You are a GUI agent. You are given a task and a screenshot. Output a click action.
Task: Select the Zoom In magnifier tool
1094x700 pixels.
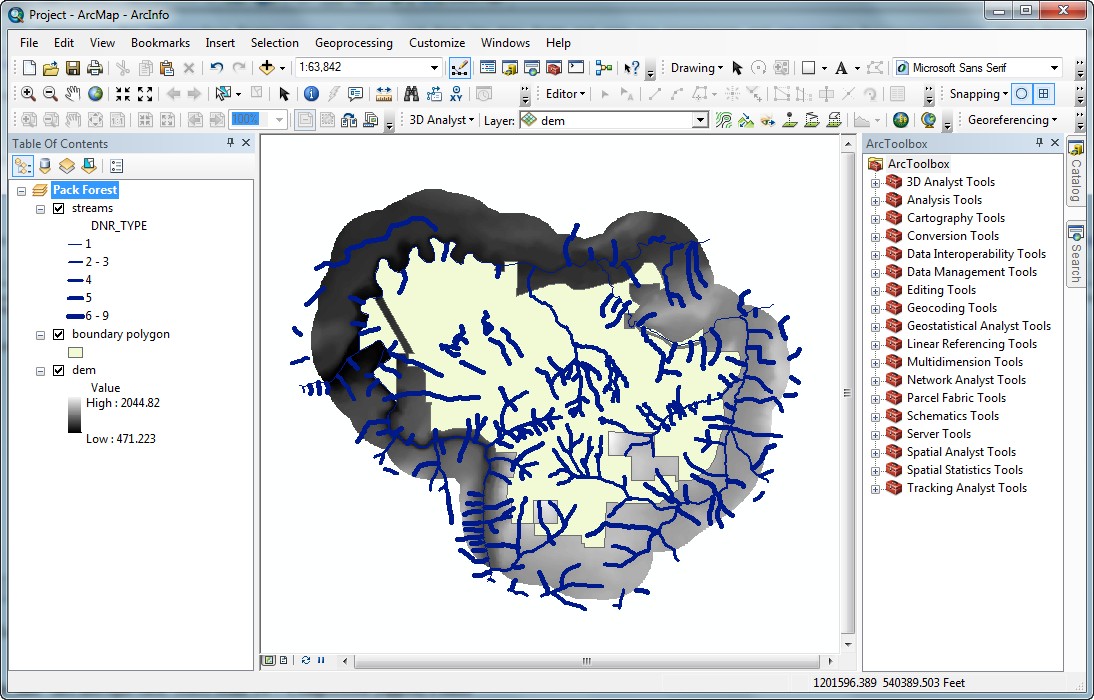28,94
